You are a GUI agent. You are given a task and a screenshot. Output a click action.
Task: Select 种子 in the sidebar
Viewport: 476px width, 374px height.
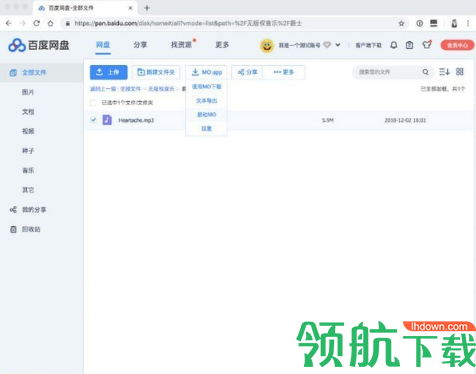pos(28,151)
